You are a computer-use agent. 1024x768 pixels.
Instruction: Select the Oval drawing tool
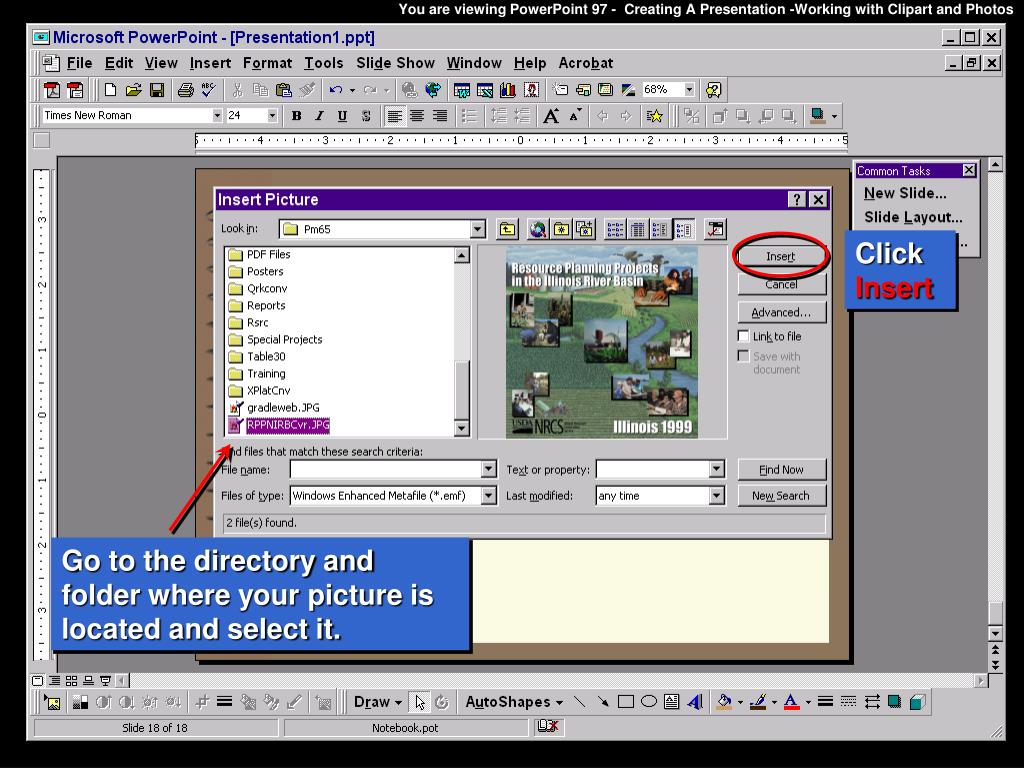pyautogui.click(x=648, y=702)
